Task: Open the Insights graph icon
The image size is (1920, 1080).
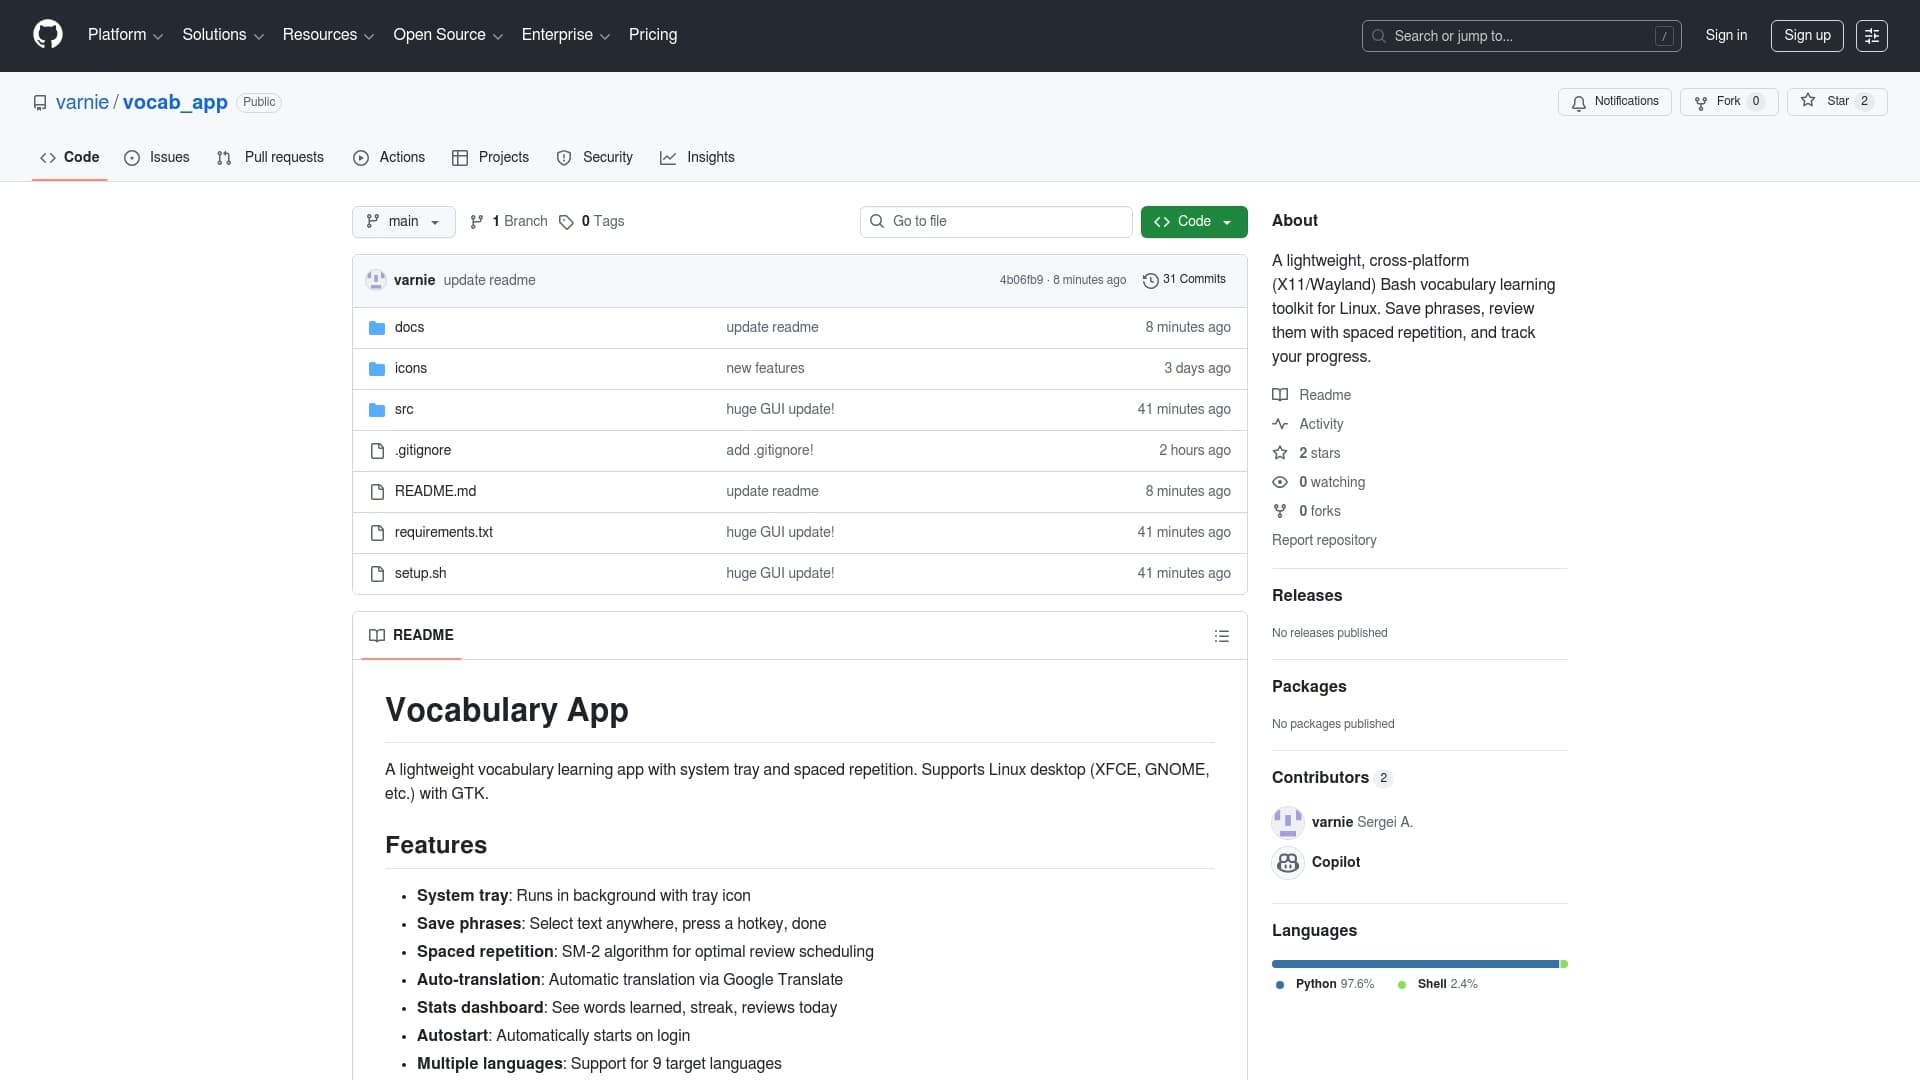Action: tap(669, 158)
